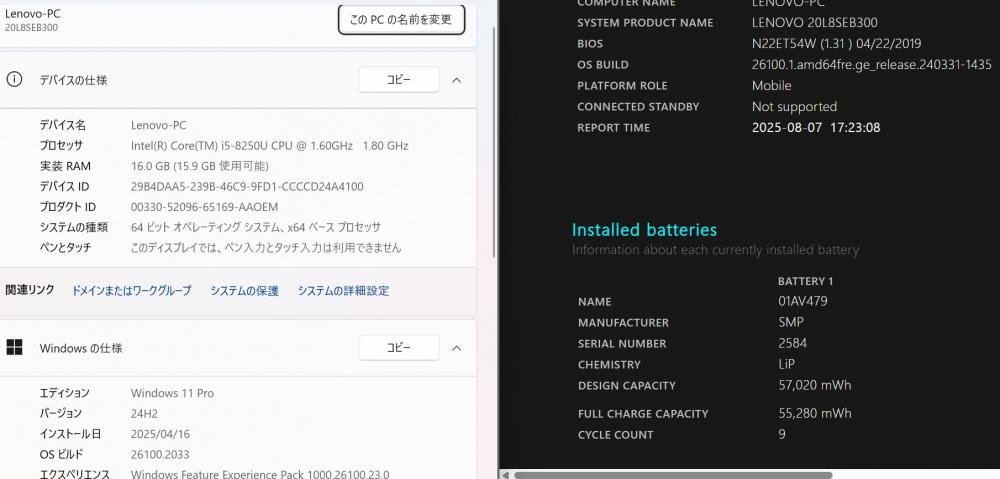
Task: Select the install date 2025/04/16
Action: (160, 434)
